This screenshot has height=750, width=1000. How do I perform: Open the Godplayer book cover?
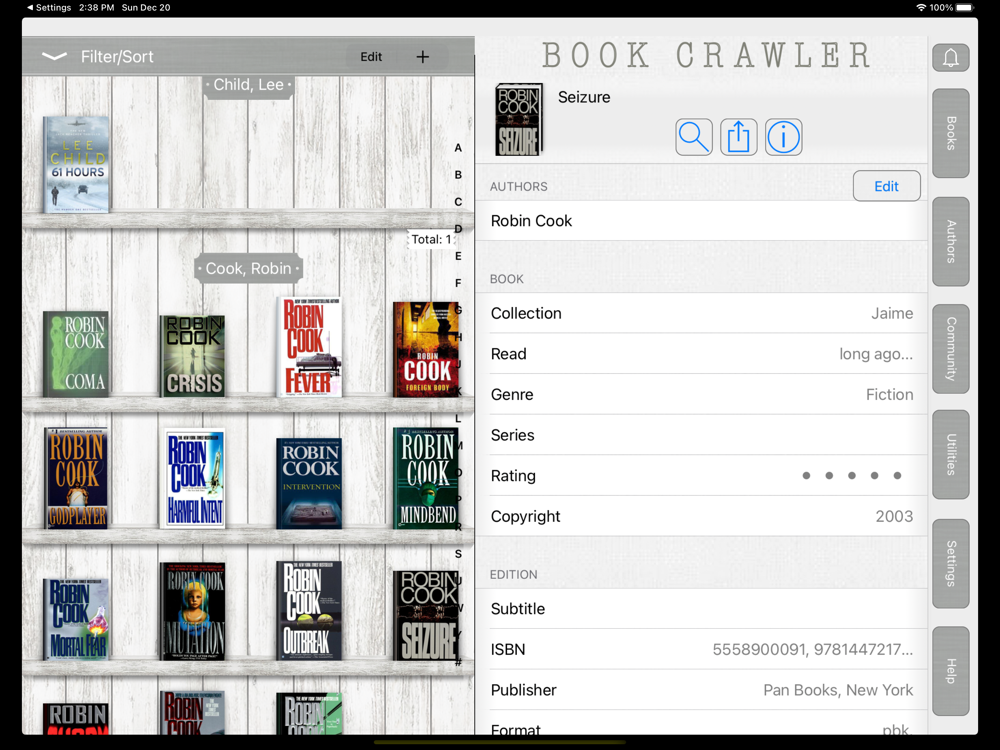77,478
